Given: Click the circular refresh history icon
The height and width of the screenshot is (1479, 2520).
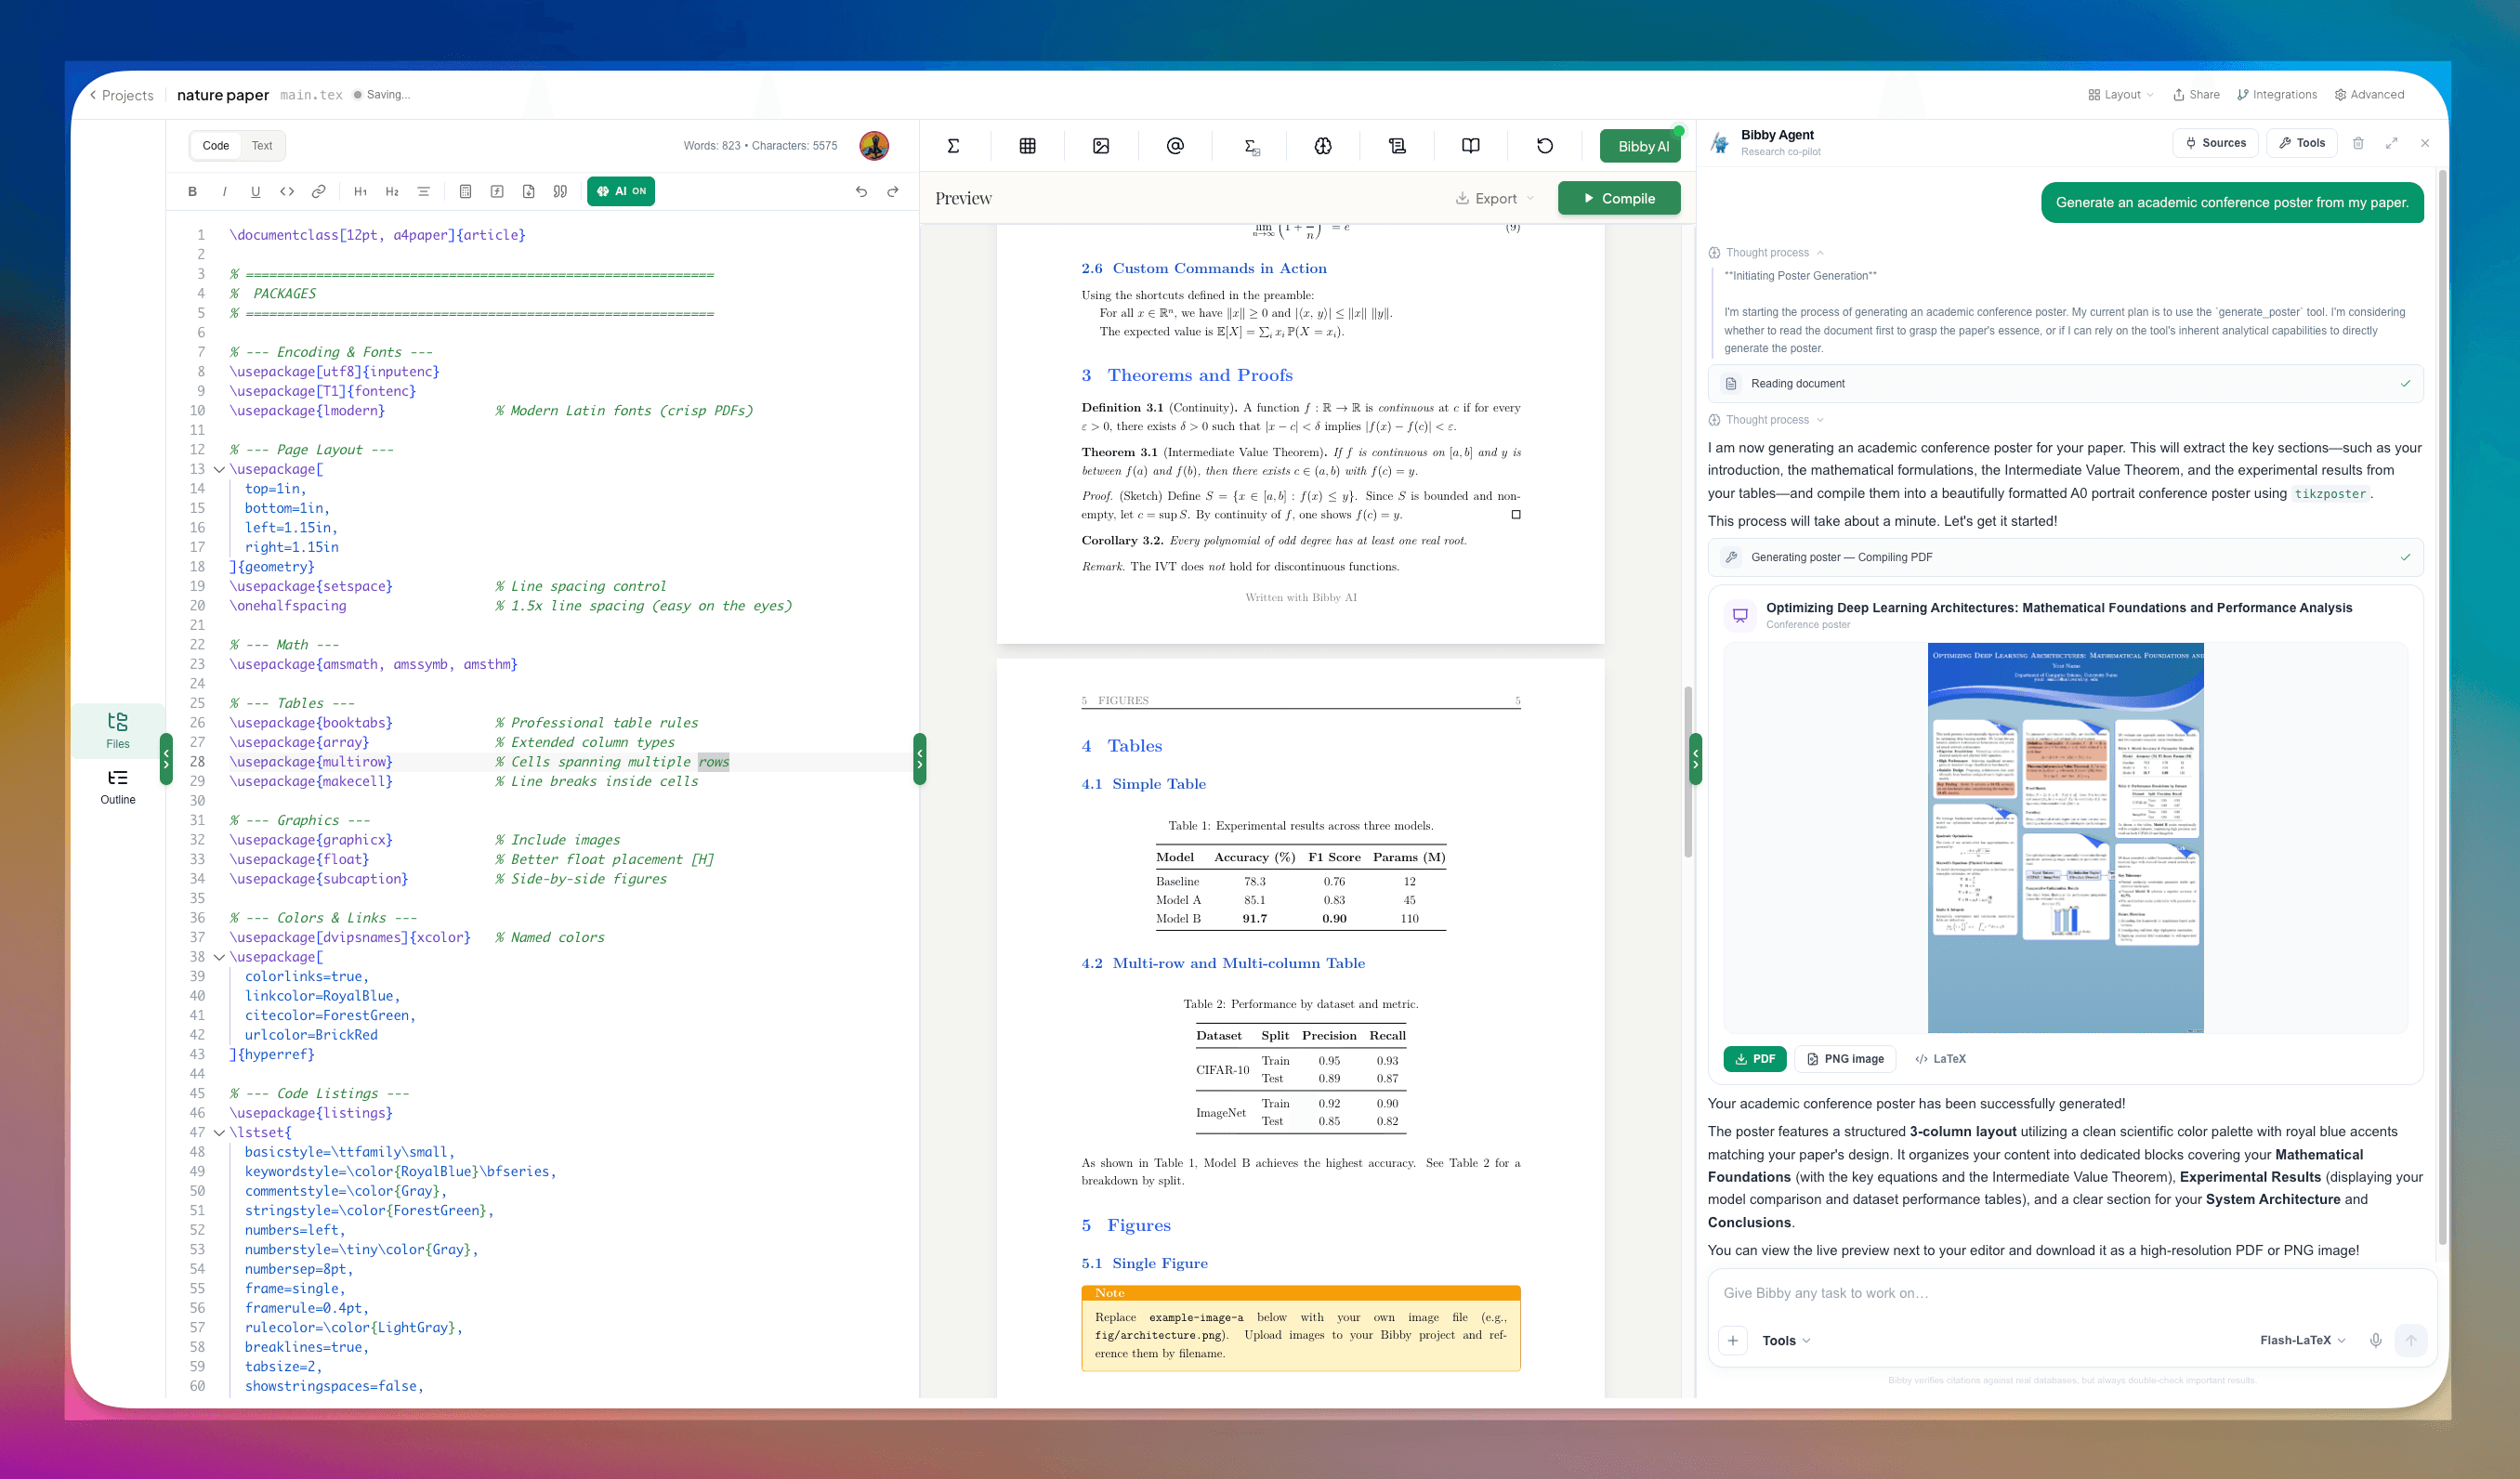Looking at the screenshot, I should (x=1545, y=146).
